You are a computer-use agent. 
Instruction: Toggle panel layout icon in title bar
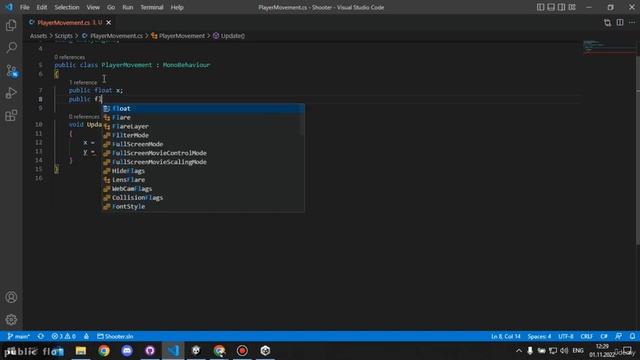[x=551, y=7]
